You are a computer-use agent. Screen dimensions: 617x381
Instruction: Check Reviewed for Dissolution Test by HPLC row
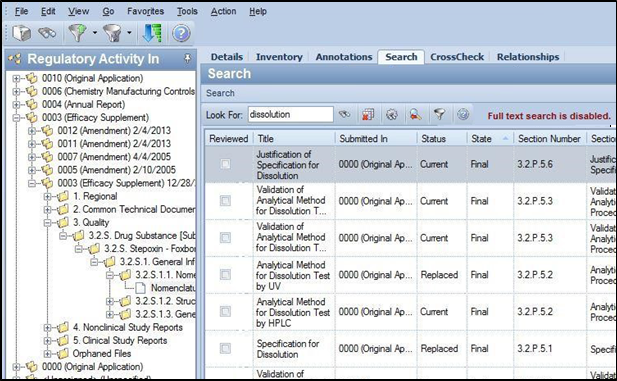[225, 312]
